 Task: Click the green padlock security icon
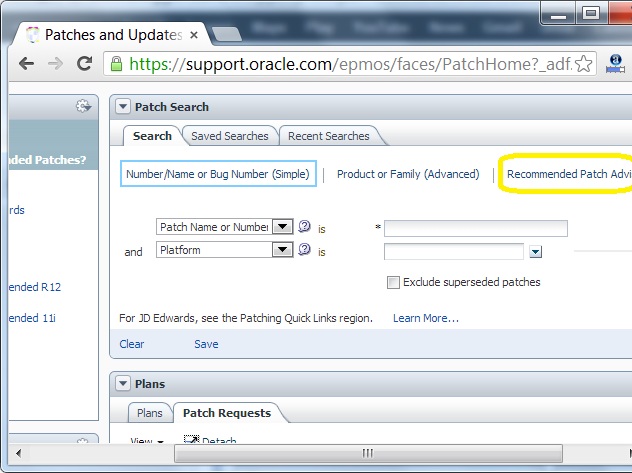[116, 64]
